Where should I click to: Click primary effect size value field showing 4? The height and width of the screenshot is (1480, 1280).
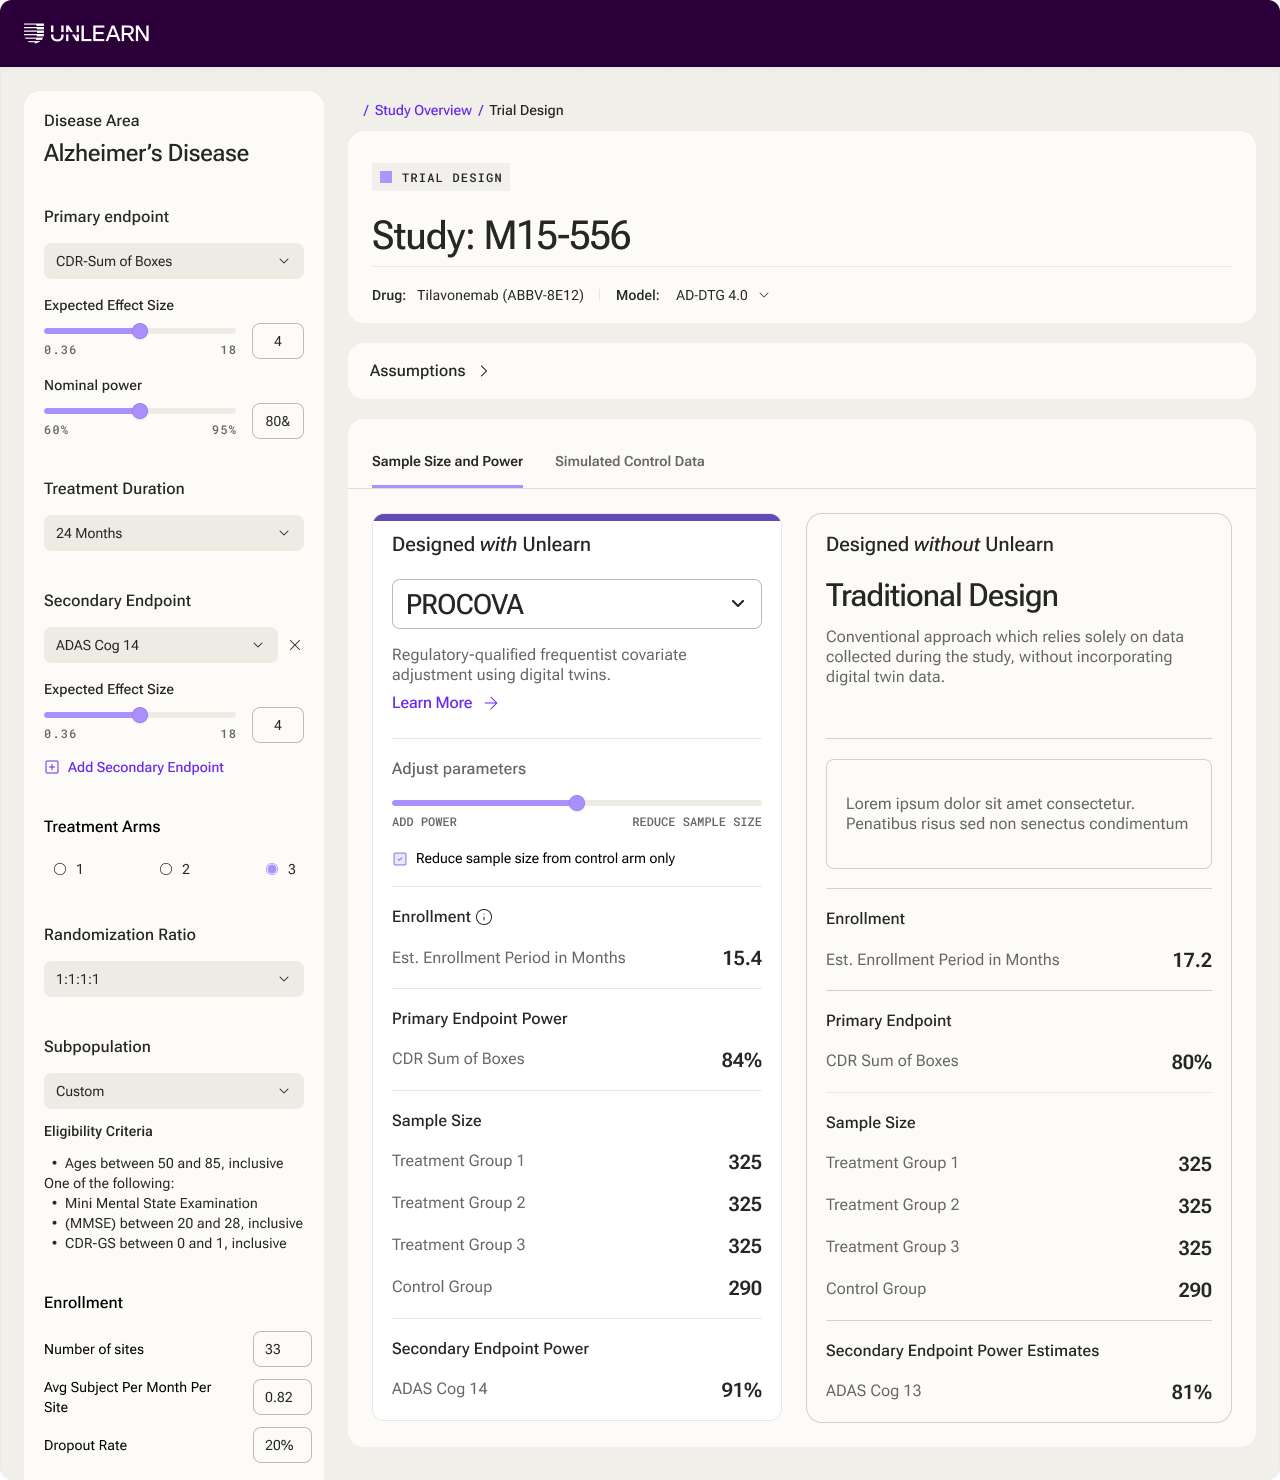pyautogui.click(x=278, y=341)
